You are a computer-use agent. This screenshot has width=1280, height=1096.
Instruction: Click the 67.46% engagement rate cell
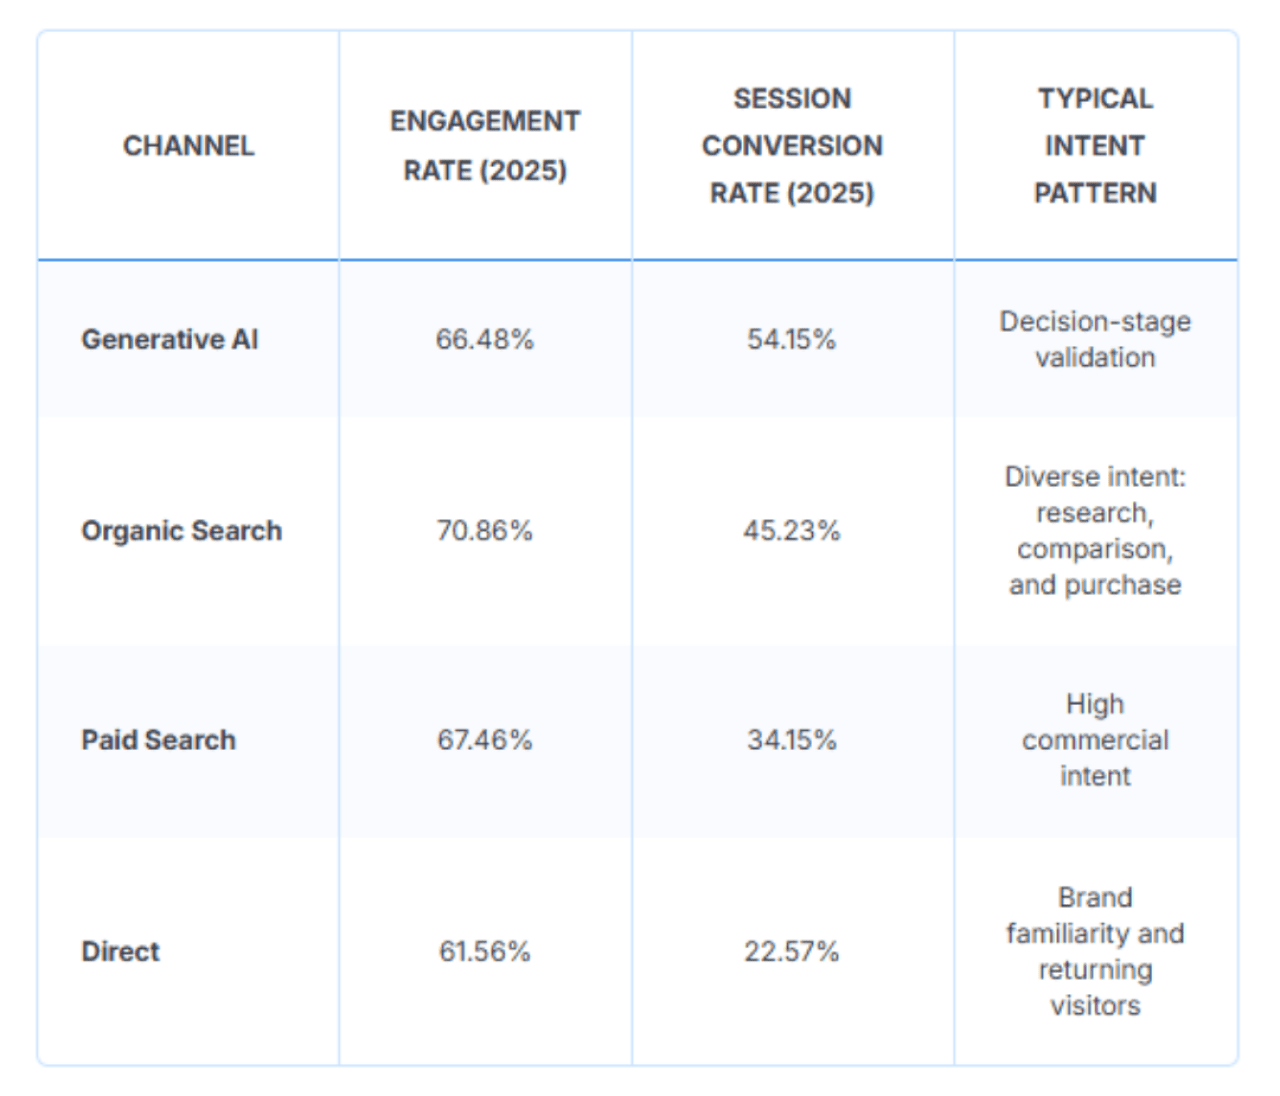(485, 740)
